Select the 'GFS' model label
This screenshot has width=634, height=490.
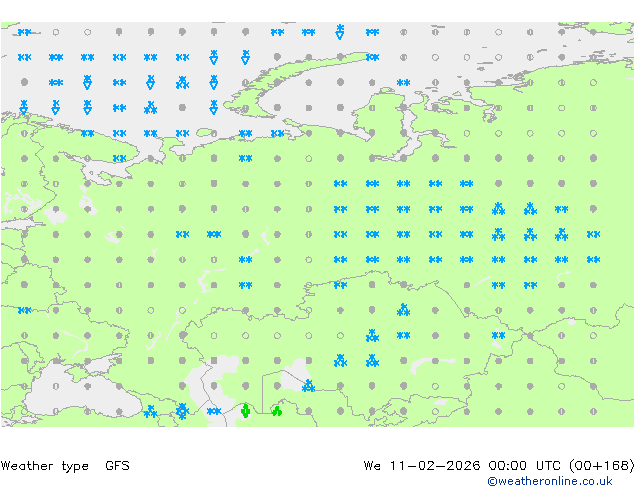117,466
